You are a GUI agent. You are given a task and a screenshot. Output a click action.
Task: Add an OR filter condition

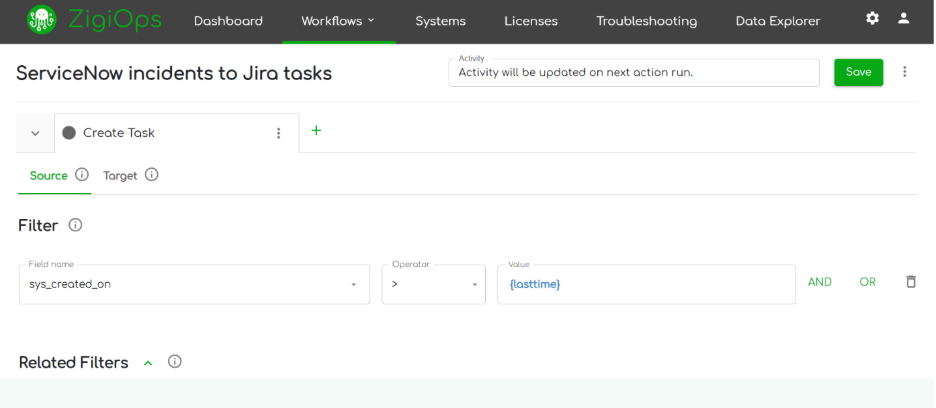tap(867, 282)
